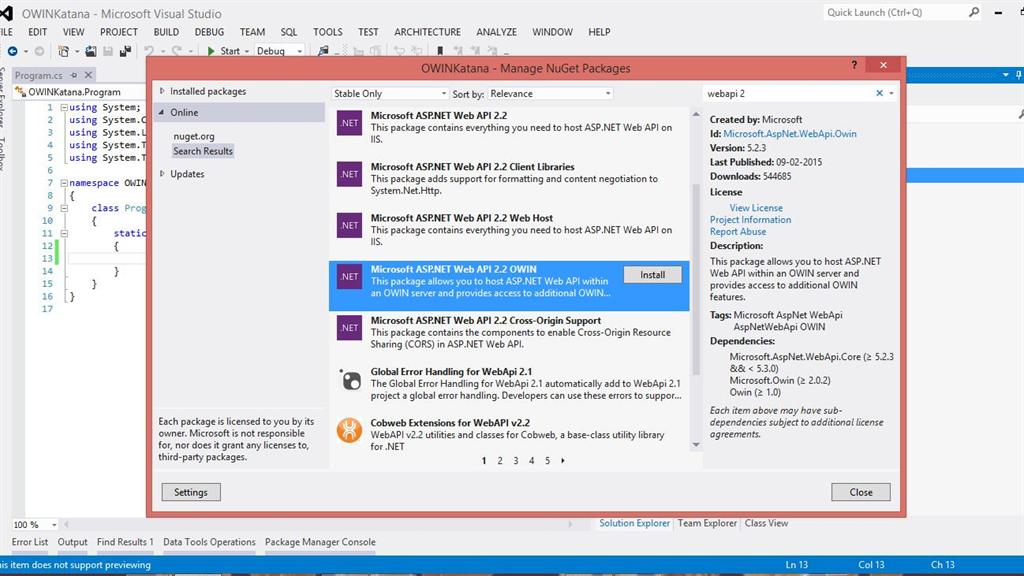The width and height of the screenshot is (1024, 576).
Task: Collapse the class code block on line 9
Action: [x=64, y=208]
